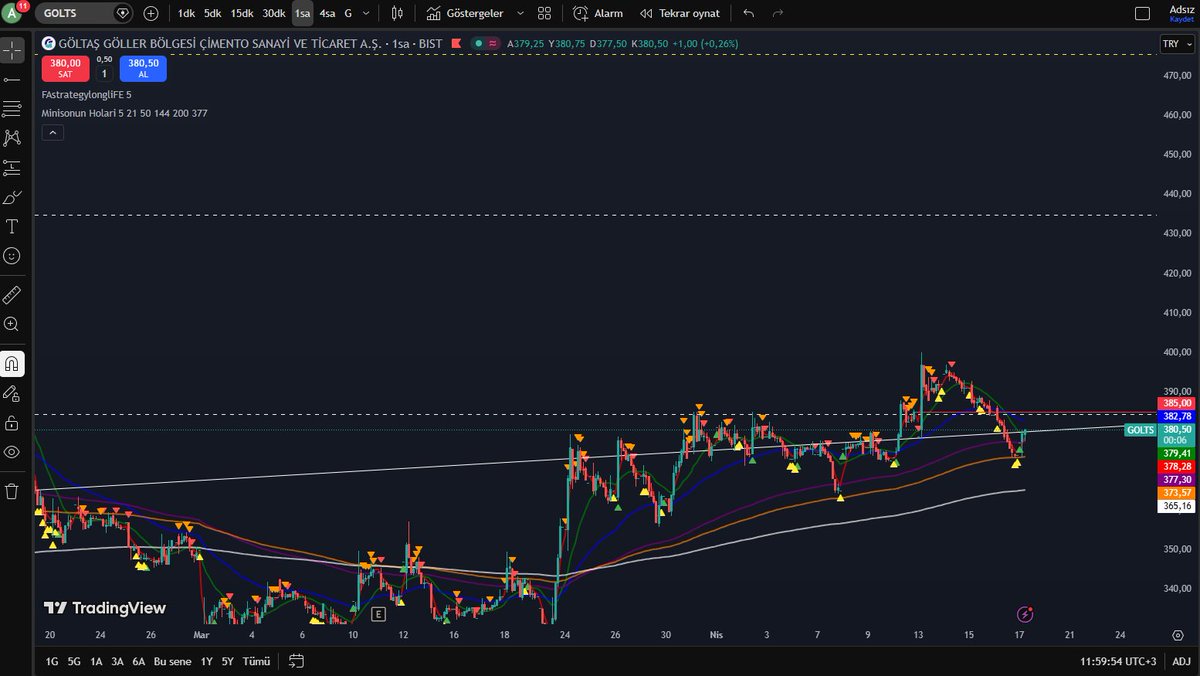The width and height of the screenshot is (1200, 676).
Task: Set the date range to 1G
Action: [x=51, y=661]
